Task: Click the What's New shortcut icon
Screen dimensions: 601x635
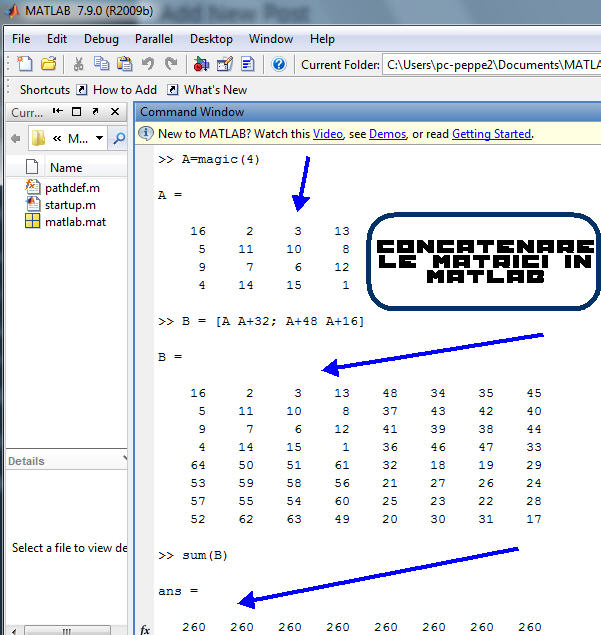Action: pos(173,89)
